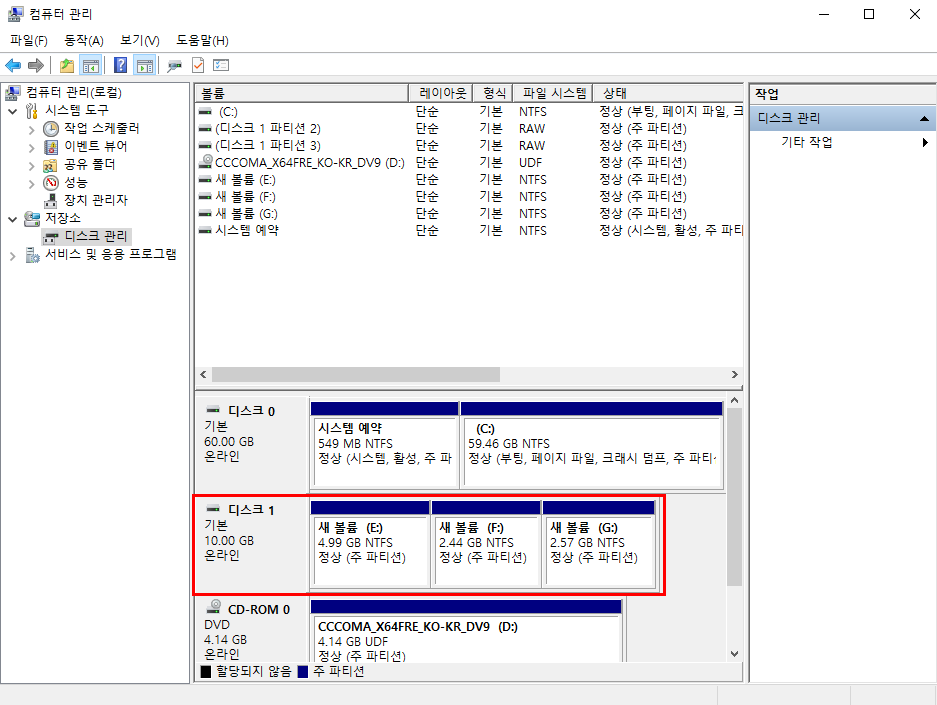937x705 pixels.
Task: Click the Up one level folder icon
Action: [x=67, y=65]
